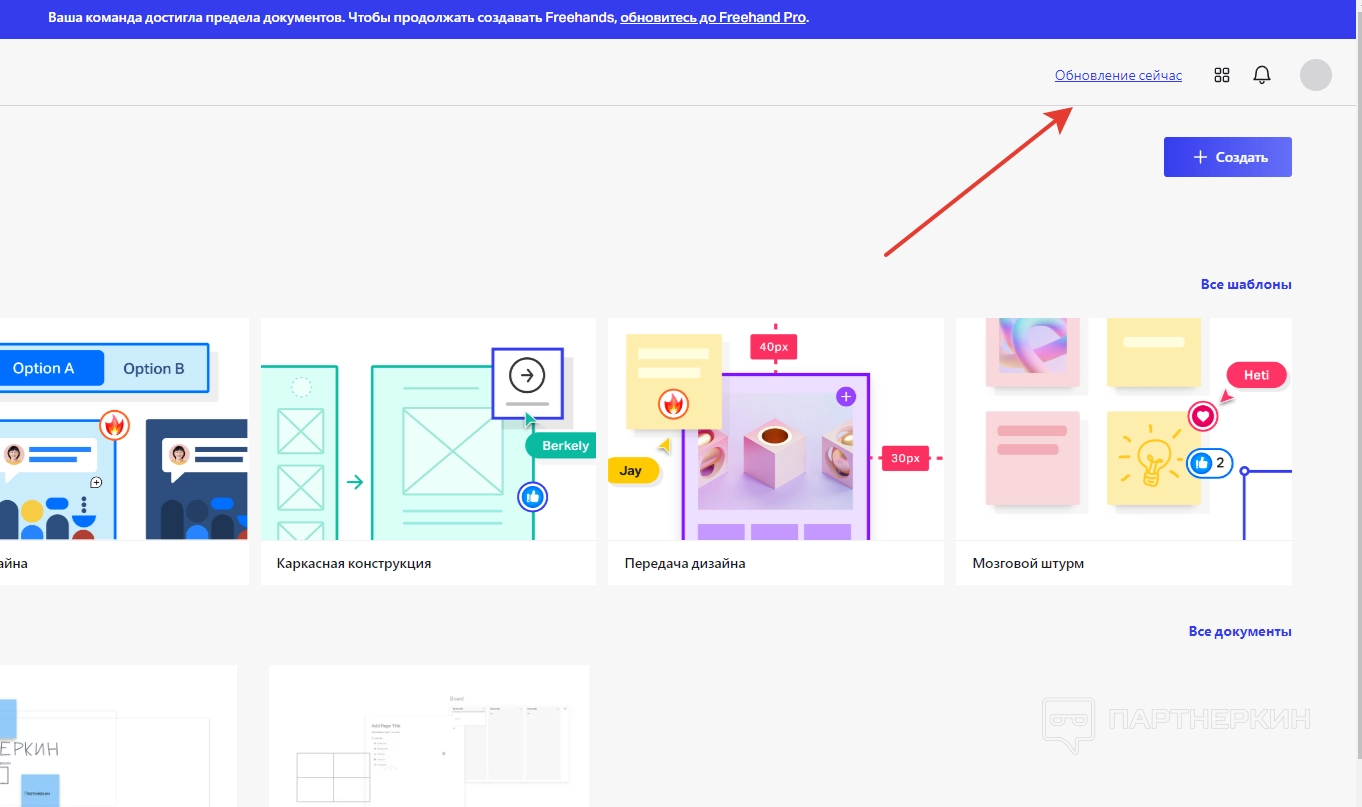Image resolution: width=1362 pixels, height=807 pixels.
Task: Open the "Все документы" link
Action: [1240, 631]
